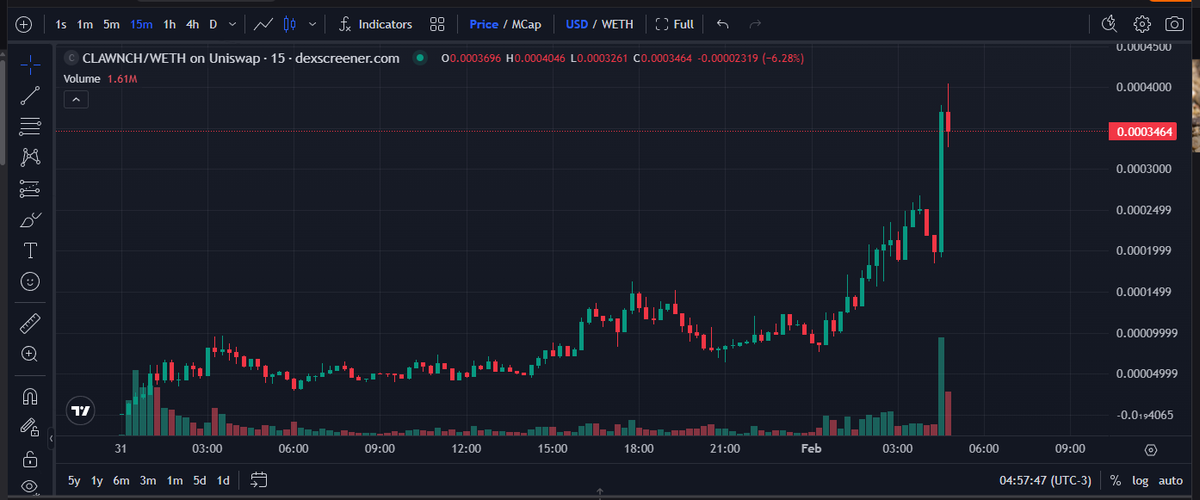1200x500 pixels.
Task: Select the 5m timeframe
Action: point(112,24)
